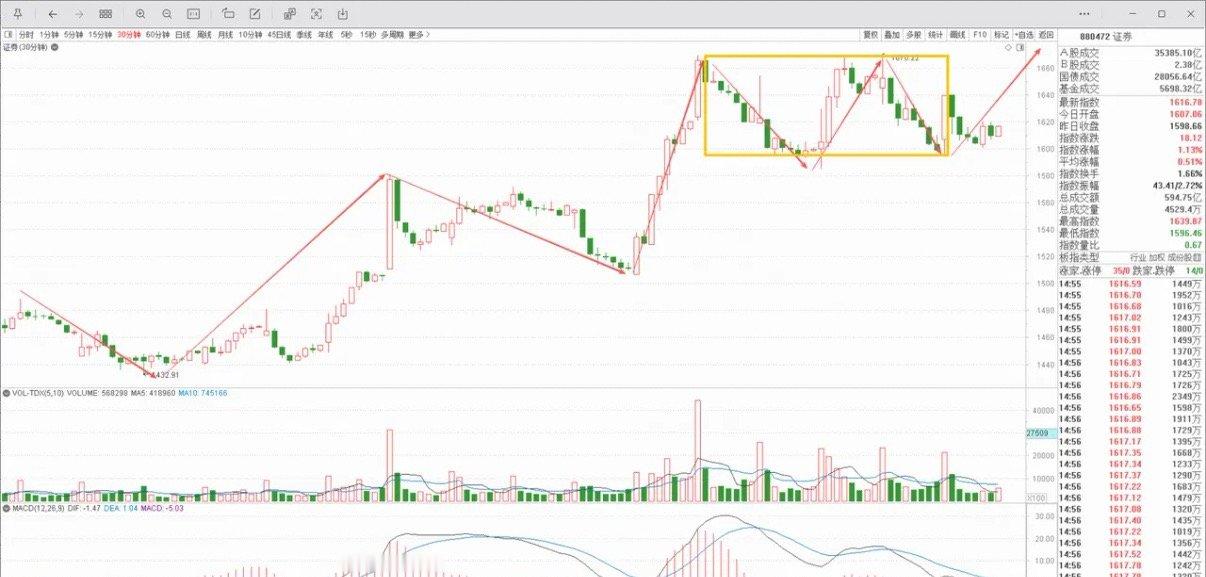
Task: Click the green 27509 volume axis marker
Action: tap(1039, 433)
